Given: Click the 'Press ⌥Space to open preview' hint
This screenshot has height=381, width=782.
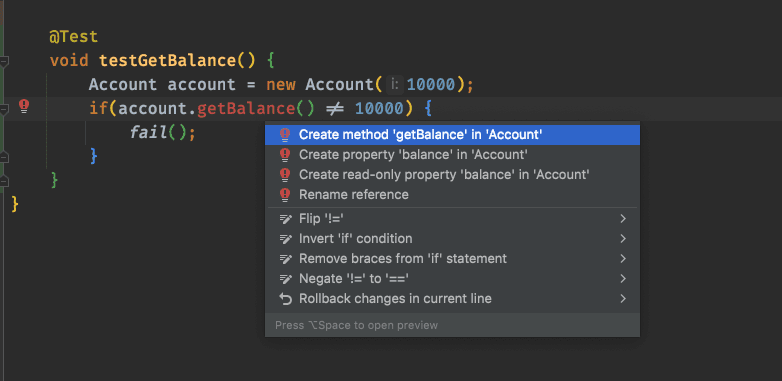Looking at the screenshot, I should click(356, 325).
